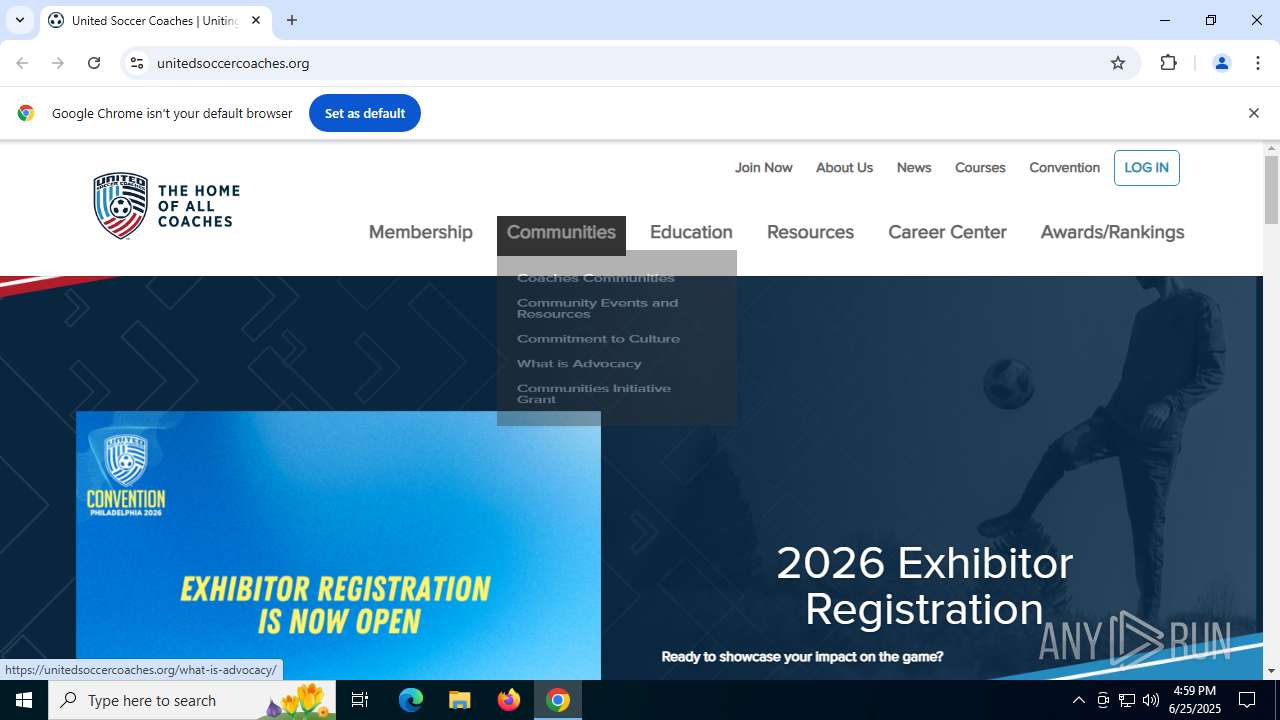Bookmark this page with the star icon
This screenshot has width=1280, height=720.
[1118, 63]
